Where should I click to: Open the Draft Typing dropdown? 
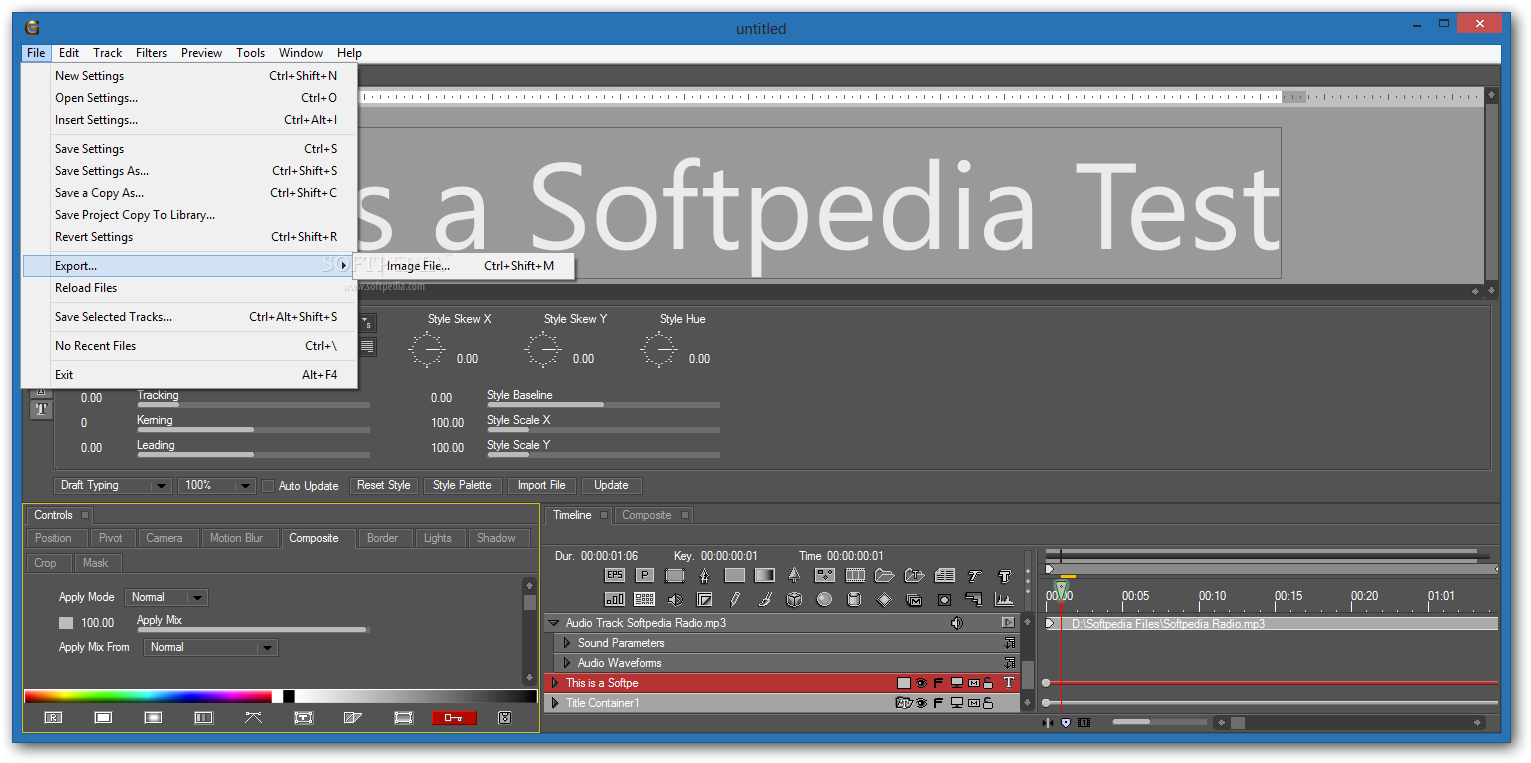(112, 485)
